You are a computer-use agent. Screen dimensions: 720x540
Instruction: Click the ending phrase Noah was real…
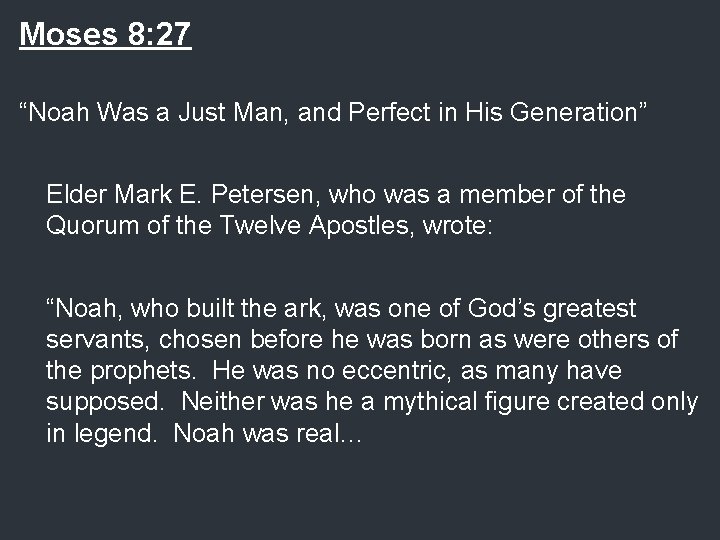tap(267, 433)
